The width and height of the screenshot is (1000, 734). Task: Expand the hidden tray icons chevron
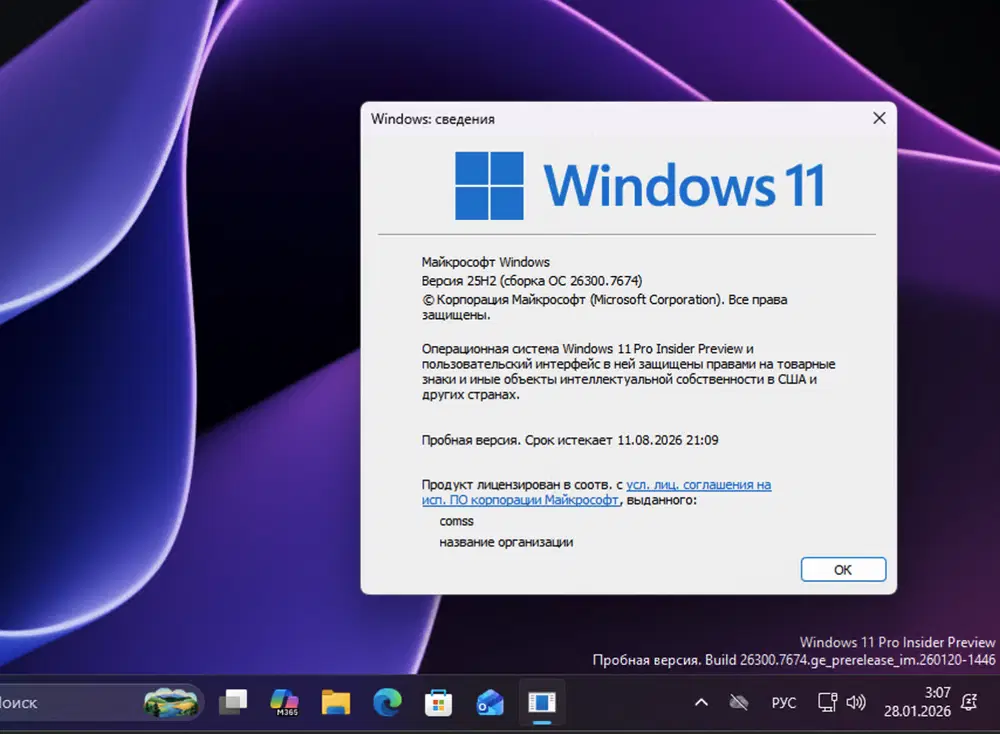pyautogui.click(x=701, y=702)
